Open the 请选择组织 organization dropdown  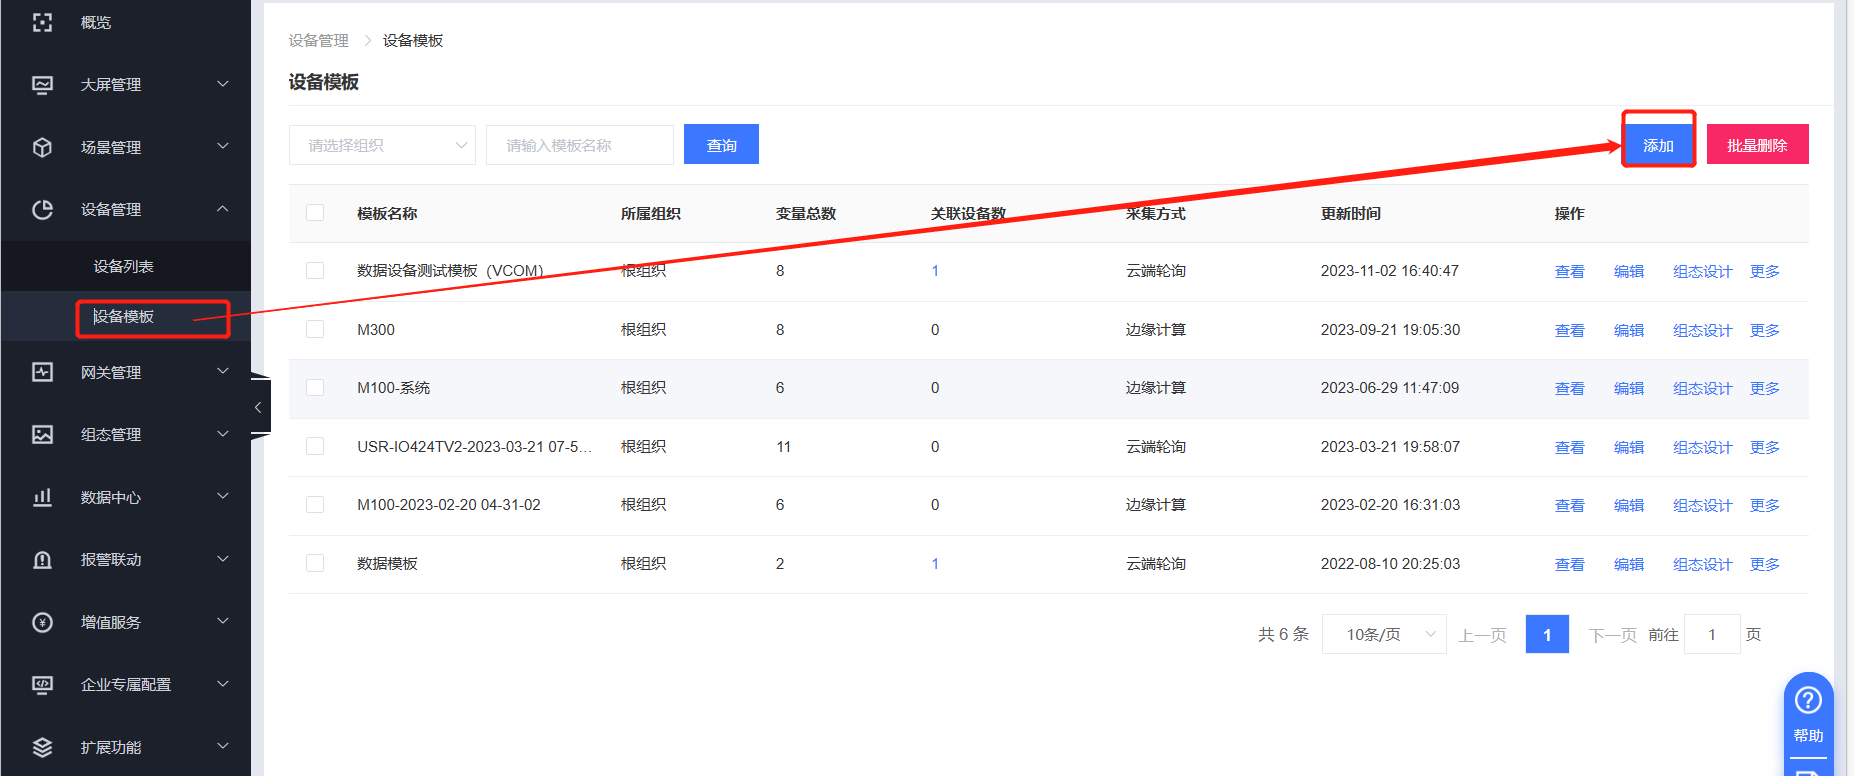tap(382, 145)
